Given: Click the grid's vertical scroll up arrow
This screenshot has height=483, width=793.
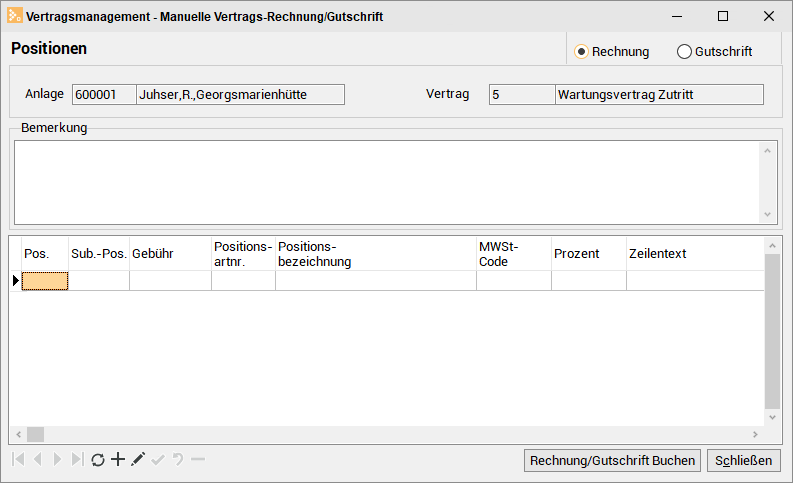Looking at the screenshot, I should [772, 246].
